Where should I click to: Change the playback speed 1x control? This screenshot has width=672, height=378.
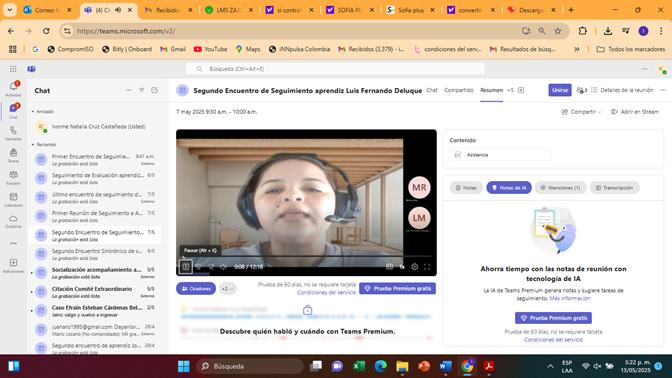(402, 267)
